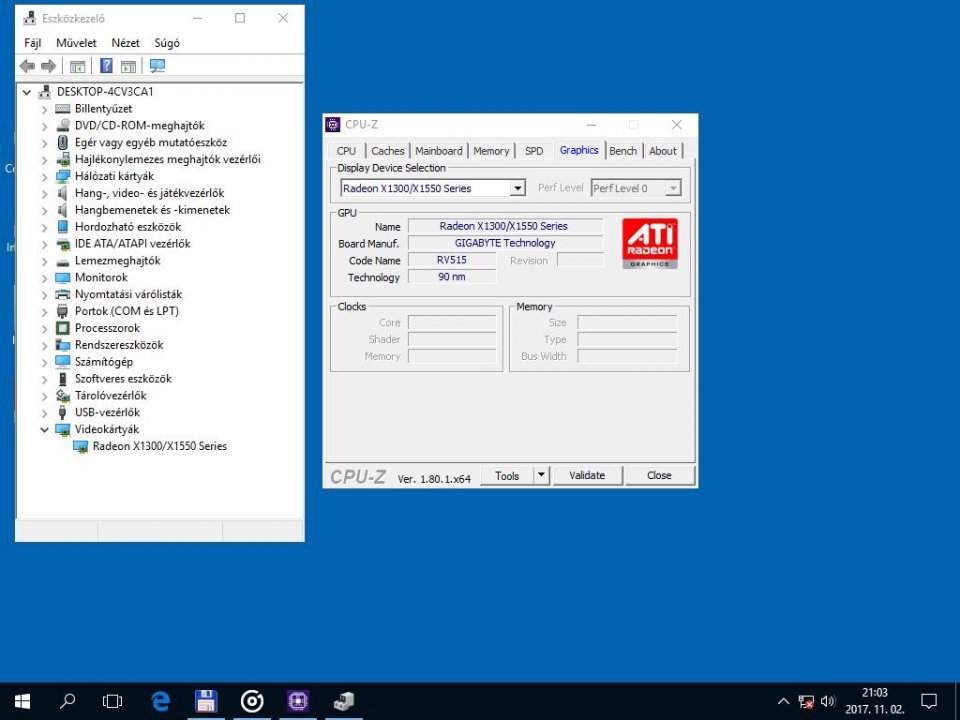This screenshot has height=720, width=960.
Task: Switch to the Bench tab
Action: (623, 151)
